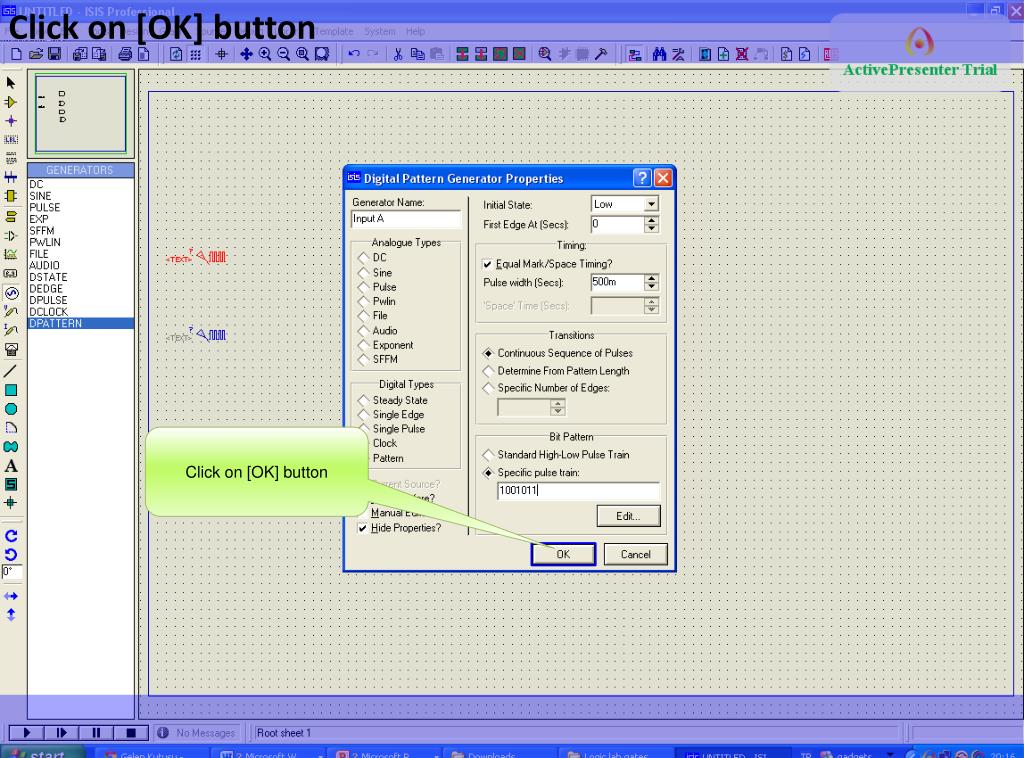This screenshot has width=1024, height=758.
Task: Select Steady State digital type
Action: 364,400
